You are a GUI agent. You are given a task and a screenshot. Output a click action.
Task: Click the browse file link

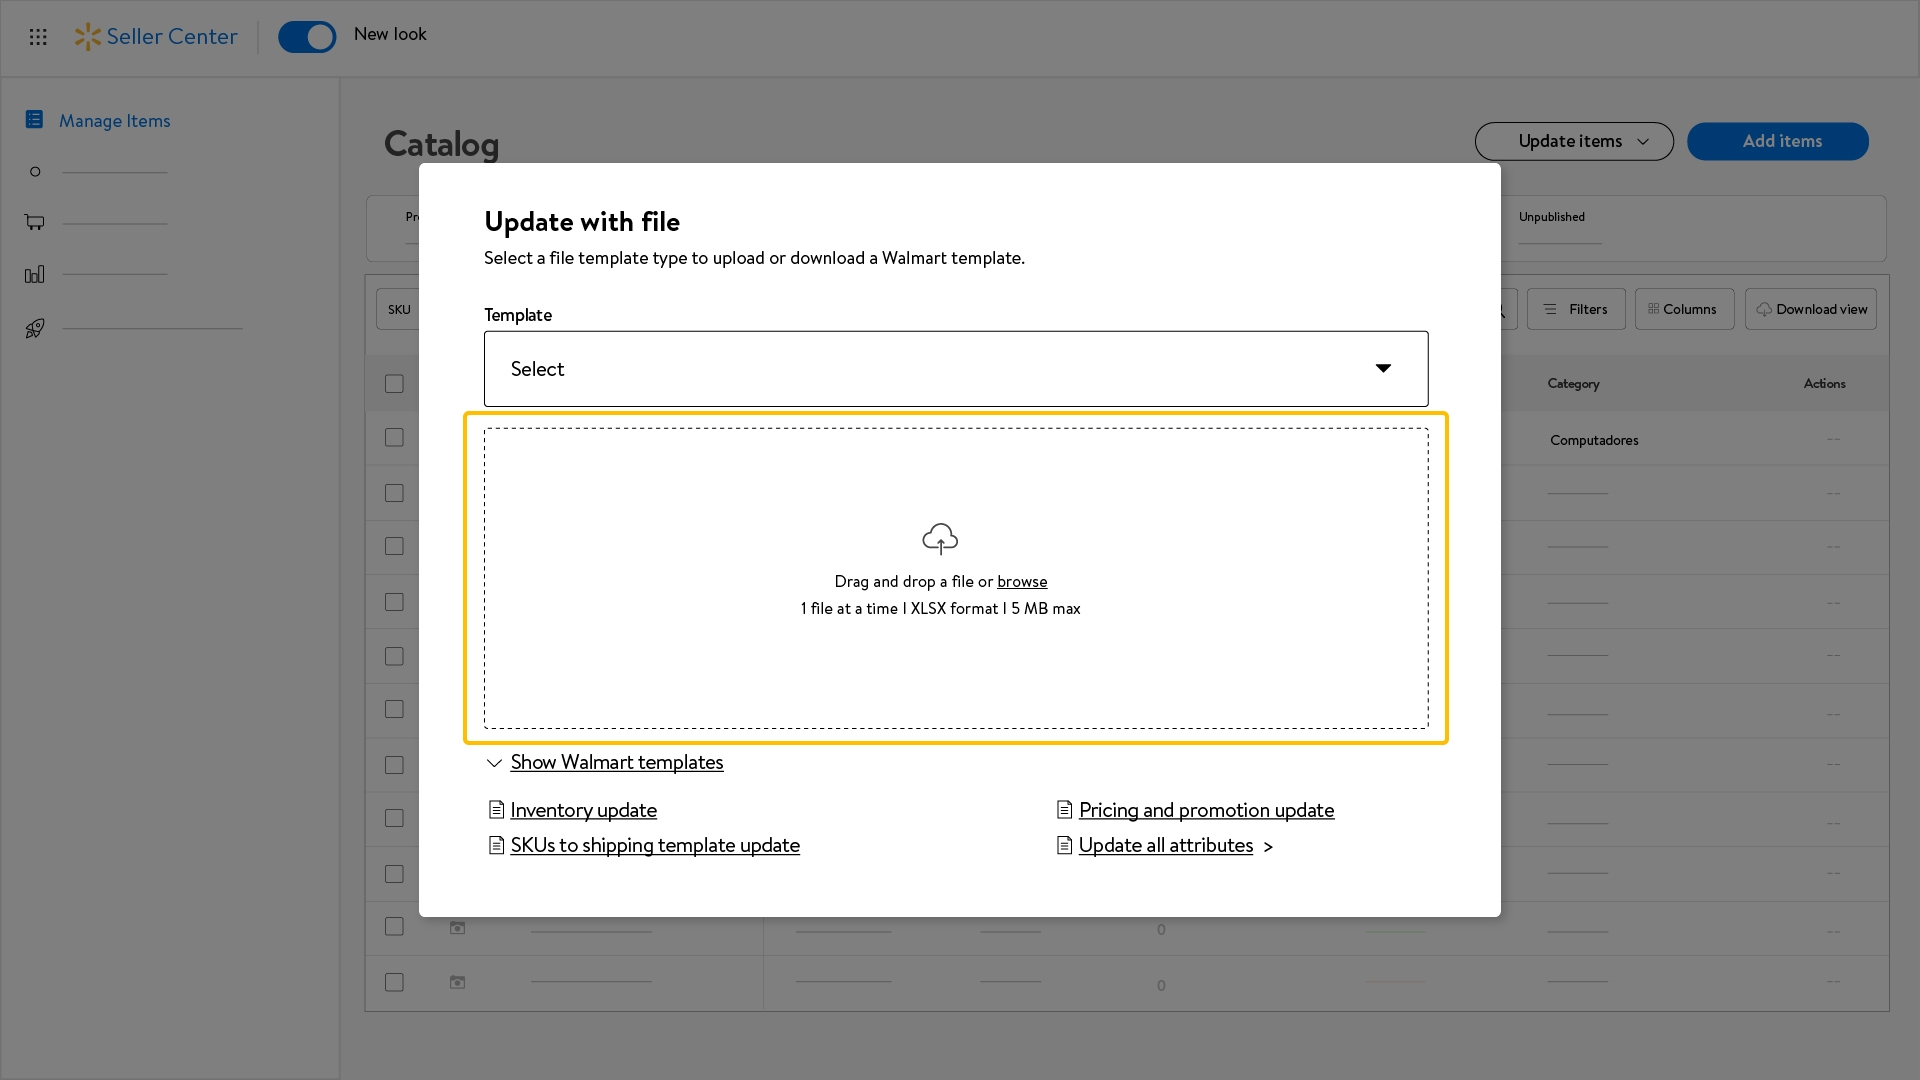pyautogui.click(x=1021, y=582)
